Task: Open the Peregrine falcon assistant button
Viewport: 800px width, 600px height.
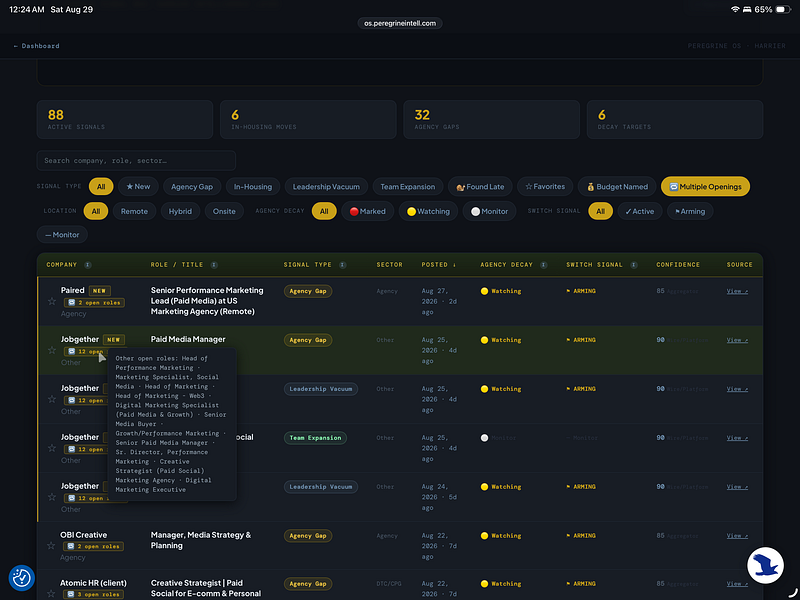Action: 765,565
